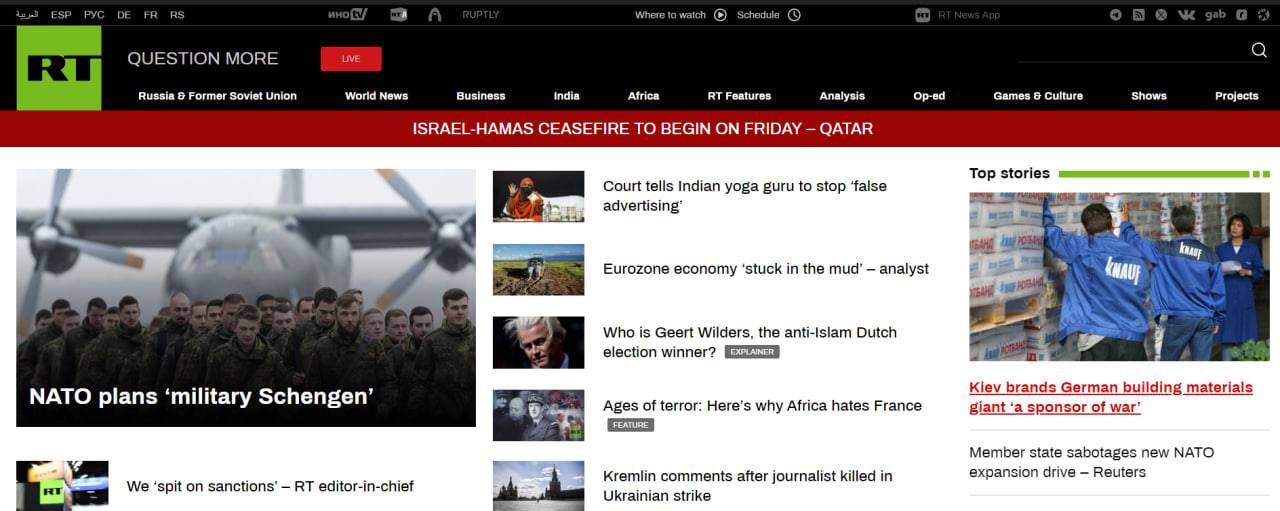The image size is (1280, 511).
Task: Open Member state sabotages NATO expansion article
Action: coord(1092,462)
